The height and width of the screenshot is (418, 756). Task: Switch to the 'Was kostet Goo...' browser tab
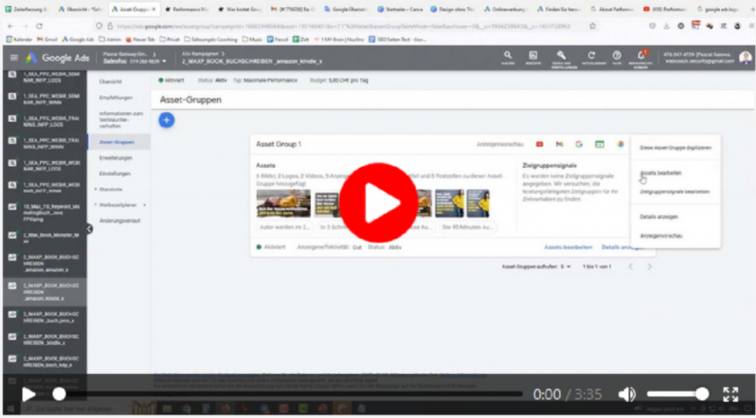pyautogui.click(x=240, y=9)
